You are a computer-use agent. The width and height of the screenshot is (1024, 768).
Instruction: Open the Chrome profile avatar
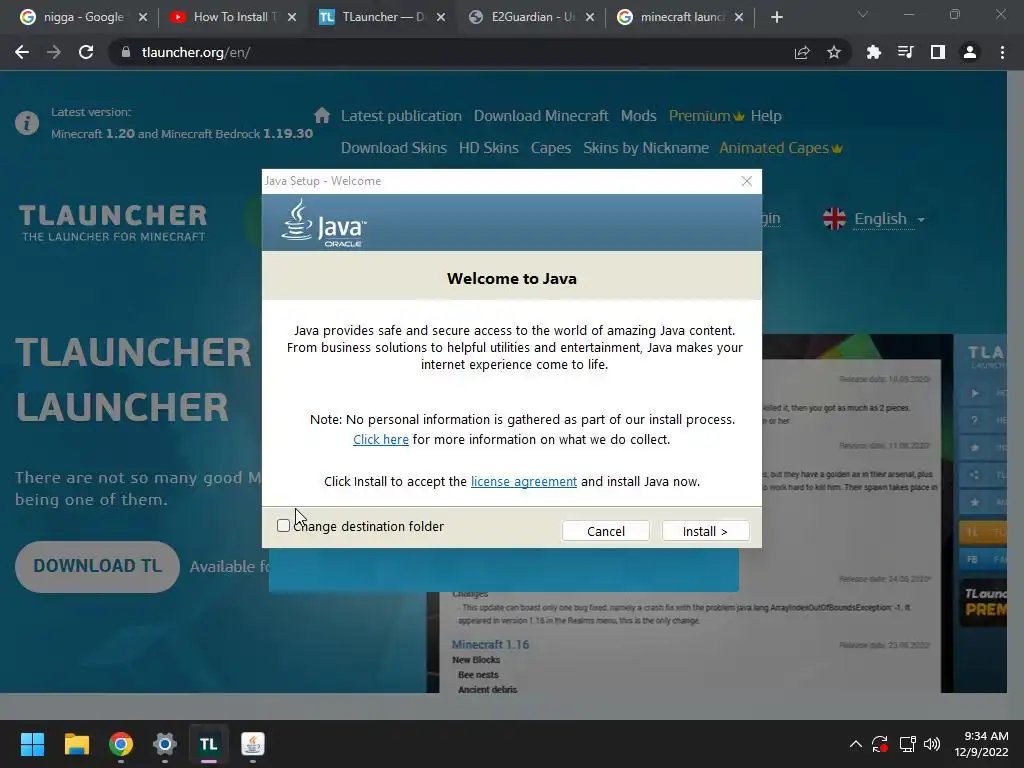(970, 52)
